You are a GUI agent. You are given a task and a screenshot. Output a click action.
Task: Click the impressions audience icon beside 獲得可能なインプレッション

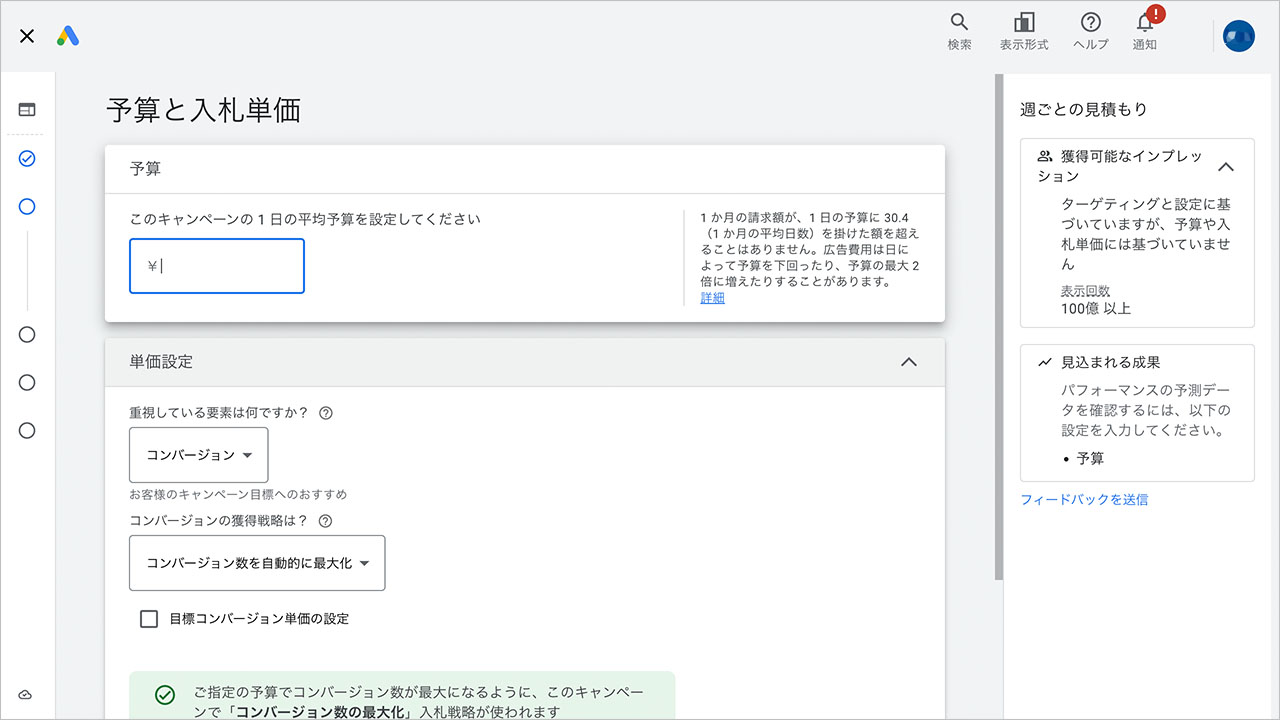click(x=1043, y=155)
